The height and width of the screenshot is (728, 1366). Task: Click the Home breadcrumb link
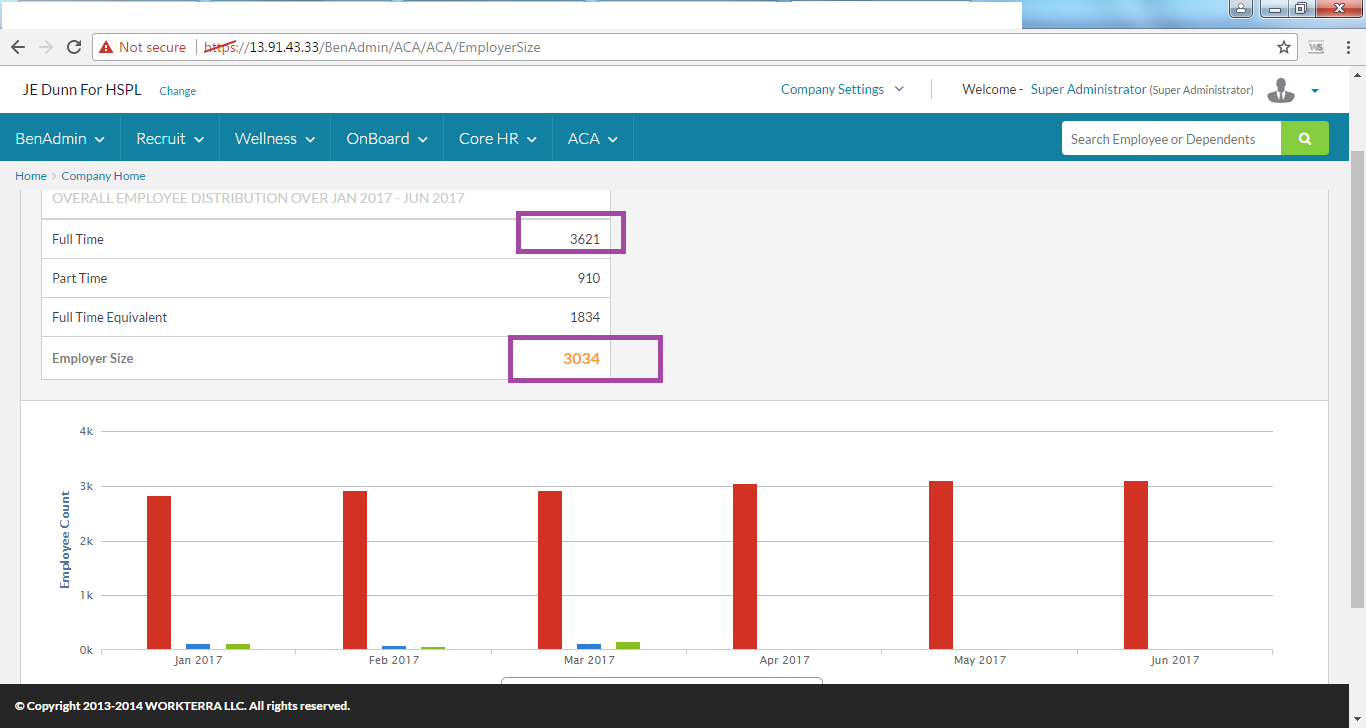(30, 176)
